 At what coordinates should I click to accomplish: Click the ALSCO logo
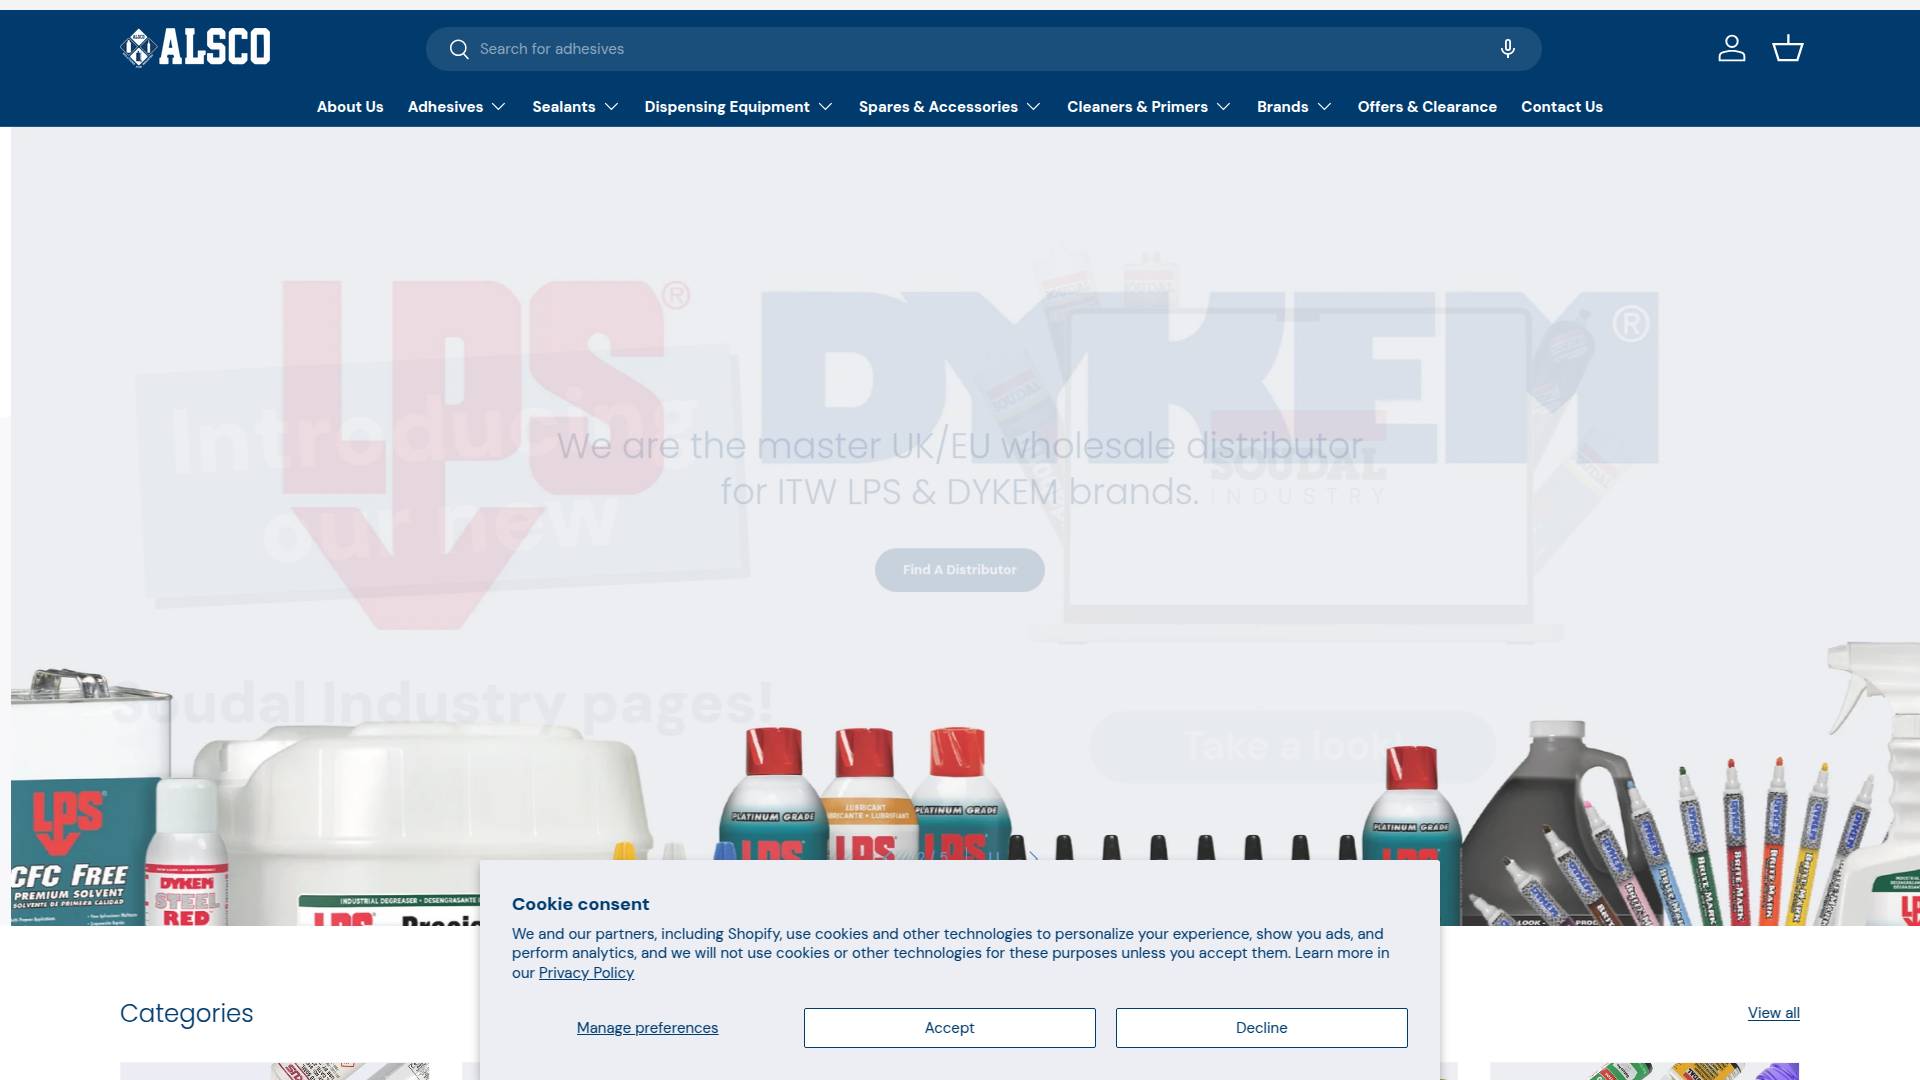[195, 47]
